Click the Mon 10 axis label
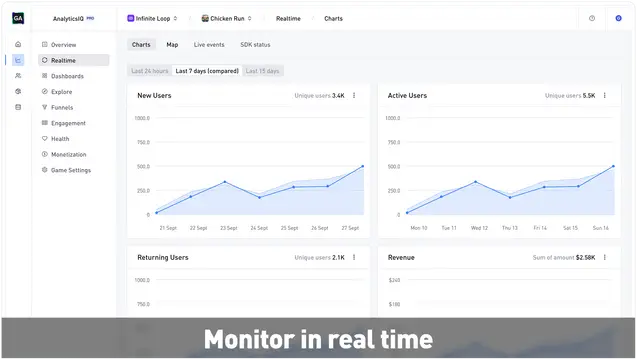 tap(419, 228)
